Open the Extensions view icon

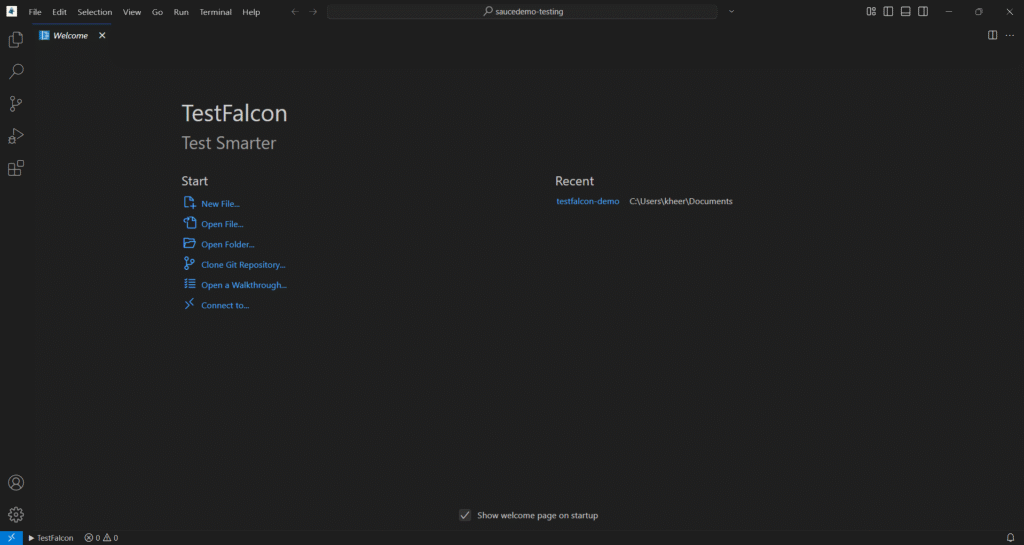pos(16,168)
